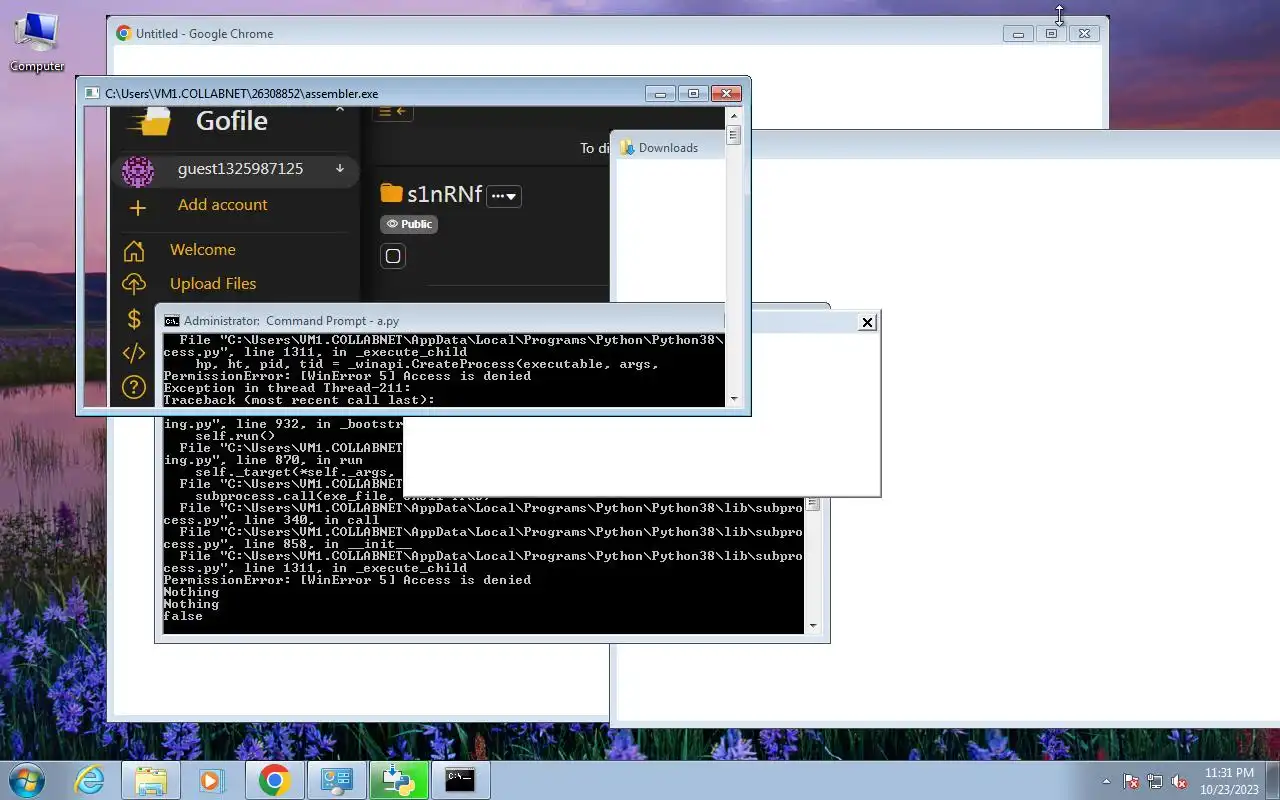Click the Gofile folder logo
The height and width of the screenshot is (800, 1280).
(x=150, y=121)
